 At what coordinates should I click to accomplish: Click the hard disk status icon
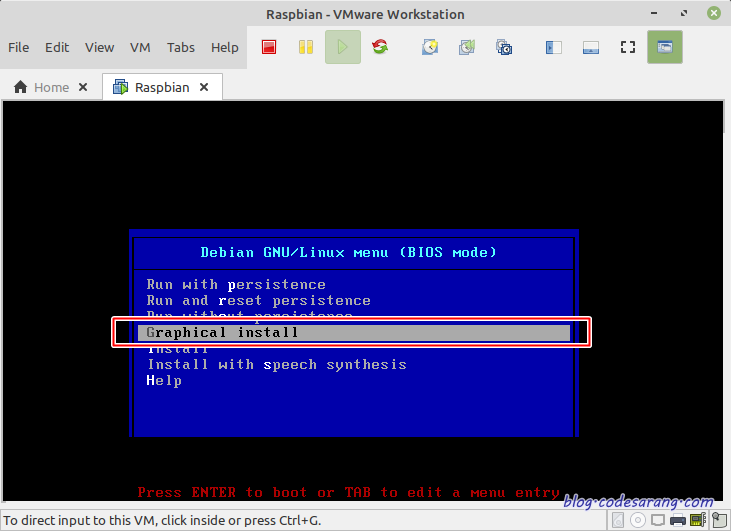pos(618,520)
